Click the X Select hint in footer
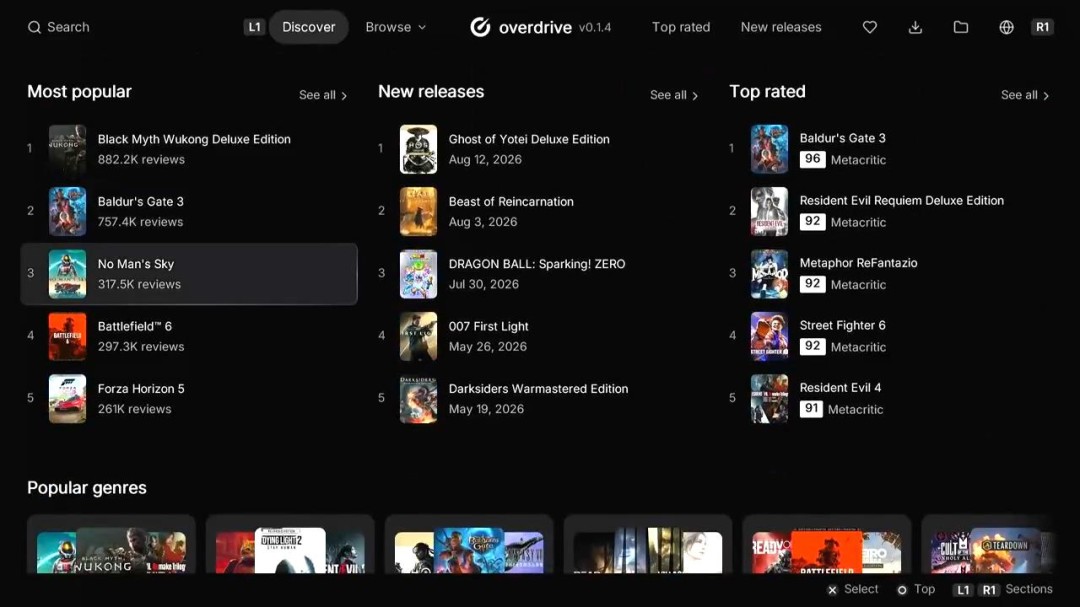1080x607 pixels. (x=853, y=590)
